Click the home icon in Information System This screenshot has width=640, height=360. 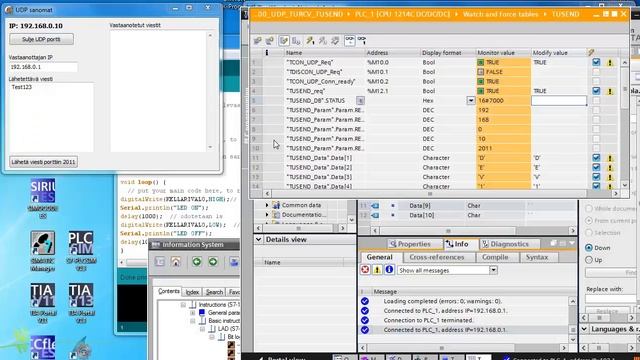[x=176, y=262]
